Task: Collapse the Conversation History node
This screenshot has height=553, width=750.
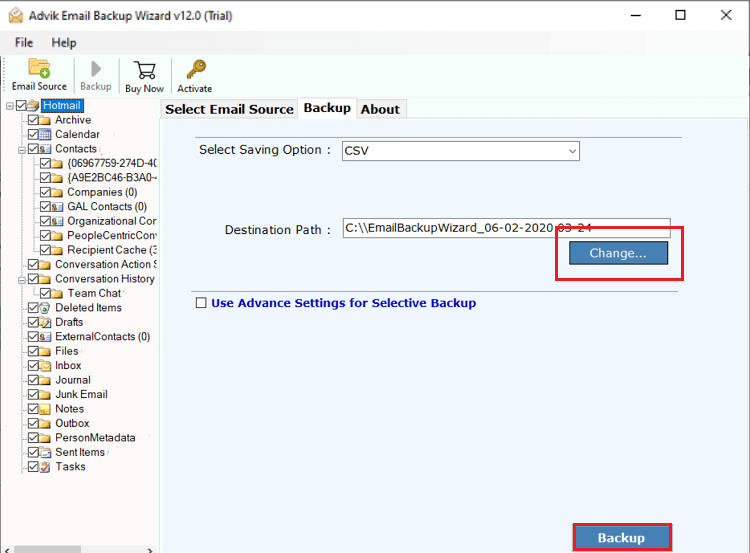Action: point(22,280)
